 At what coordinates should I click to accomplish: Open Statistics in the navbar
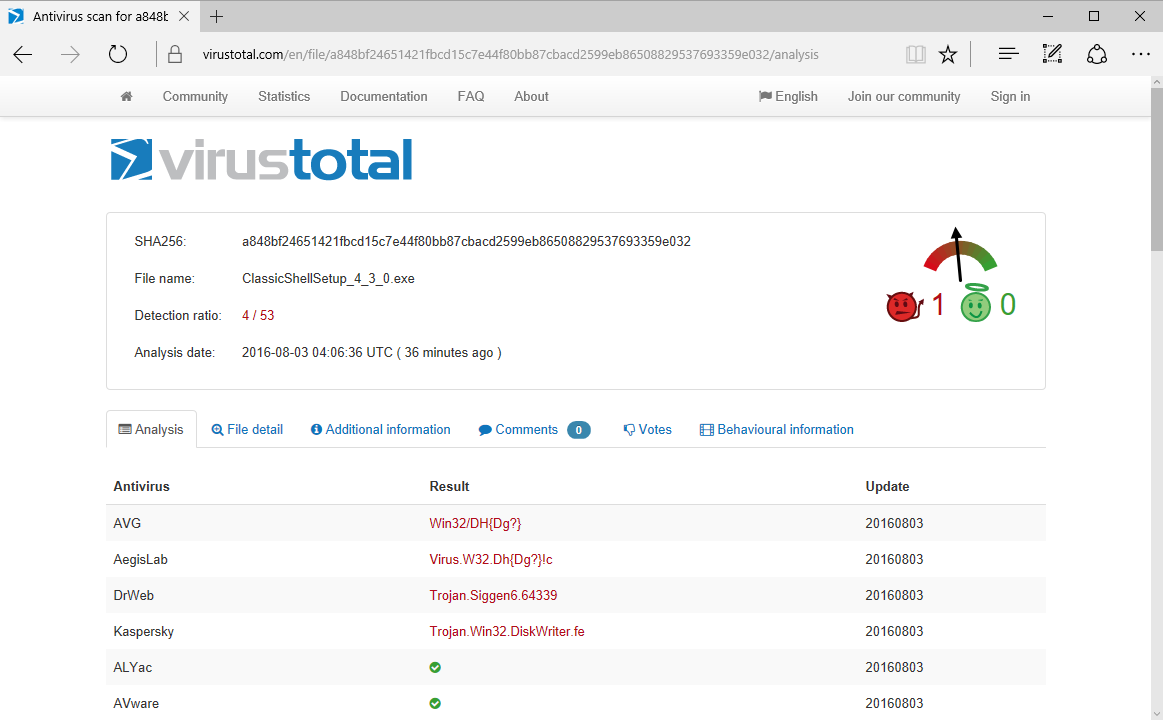click(284, 96)
